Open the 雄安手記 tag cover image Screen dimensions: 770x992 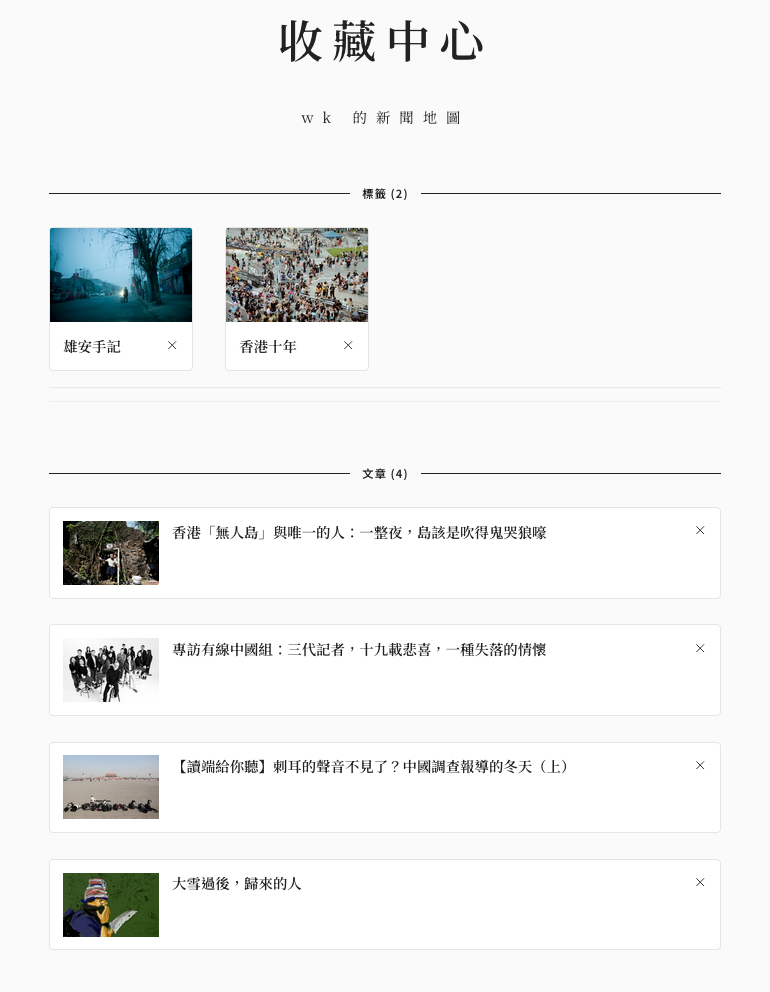tap(121, 275)
